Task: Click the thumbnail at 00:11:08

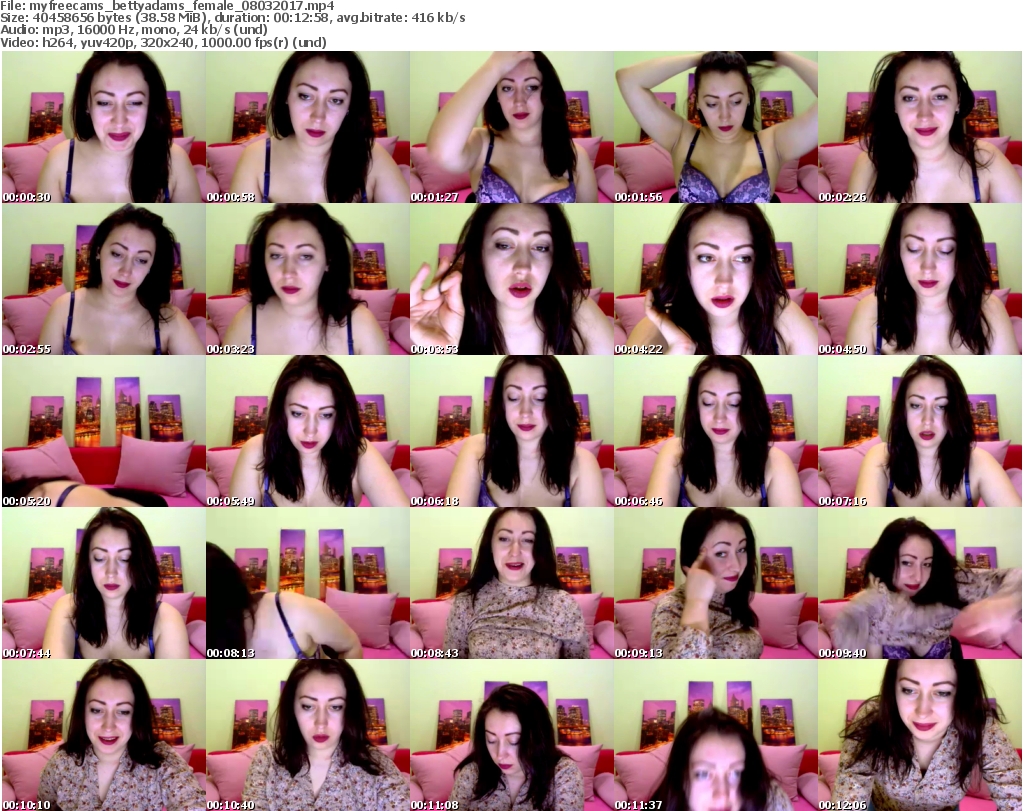Action: [x=511, y=735]
